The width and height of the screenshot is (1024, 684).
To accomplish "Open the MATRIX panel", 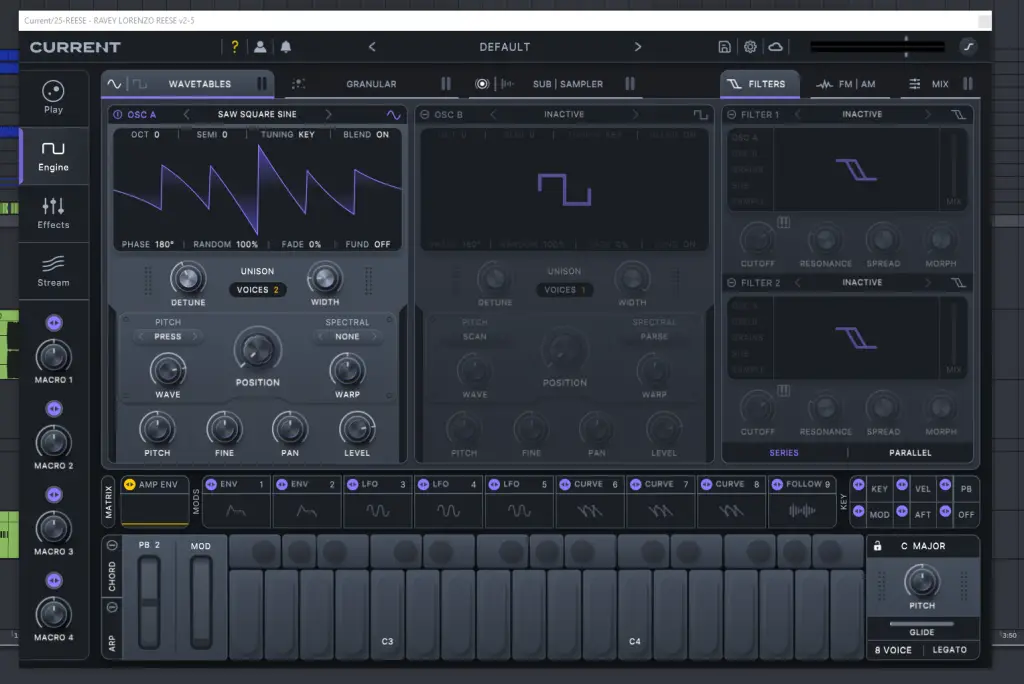I will coord(109,502).
